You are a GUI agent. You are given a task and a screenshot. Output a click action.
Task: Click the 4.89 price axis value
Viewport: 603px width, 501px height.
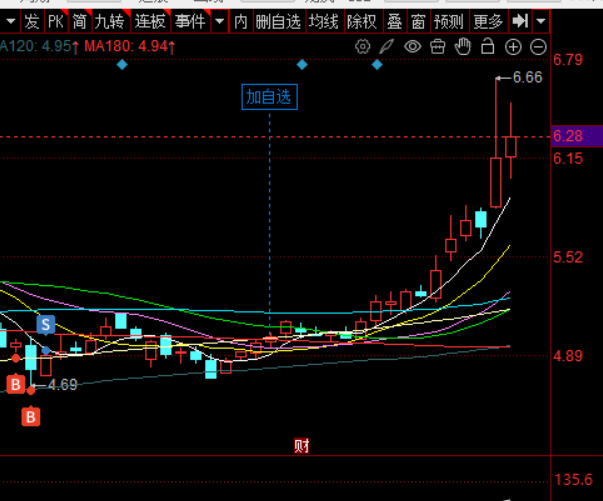click(568, 356)
